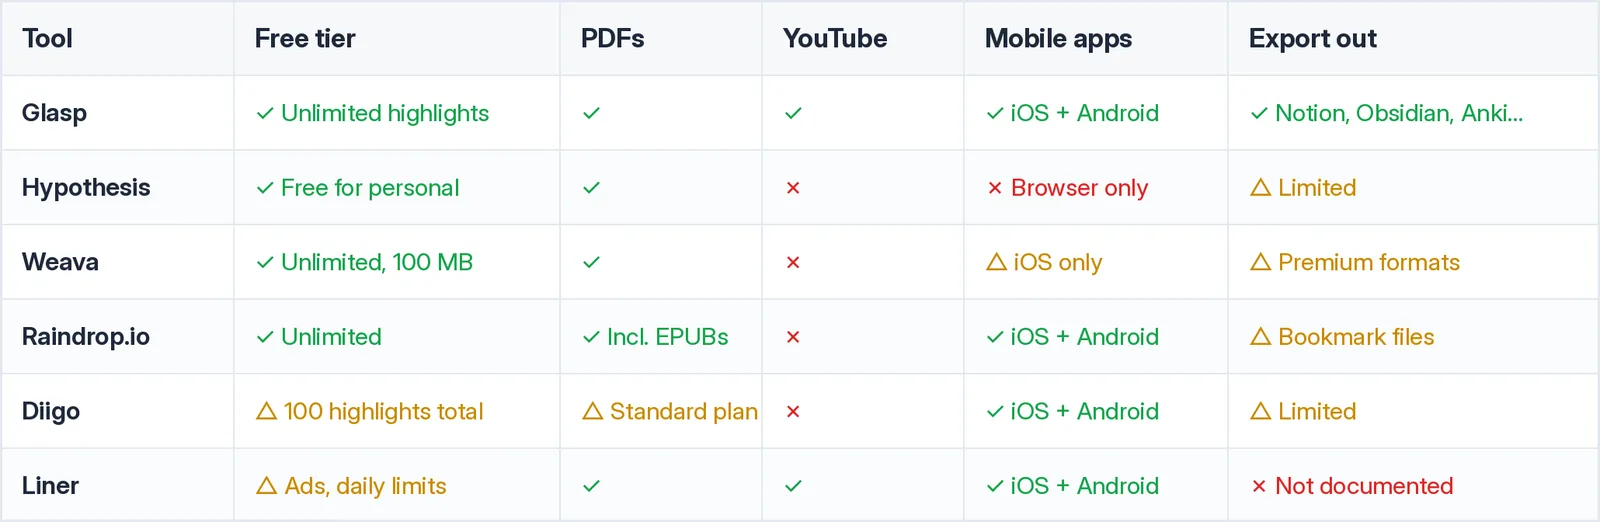Click the green checkmark in Glasp's PDFs cell
Screen dimensions: 1600x522
point(591,113)
